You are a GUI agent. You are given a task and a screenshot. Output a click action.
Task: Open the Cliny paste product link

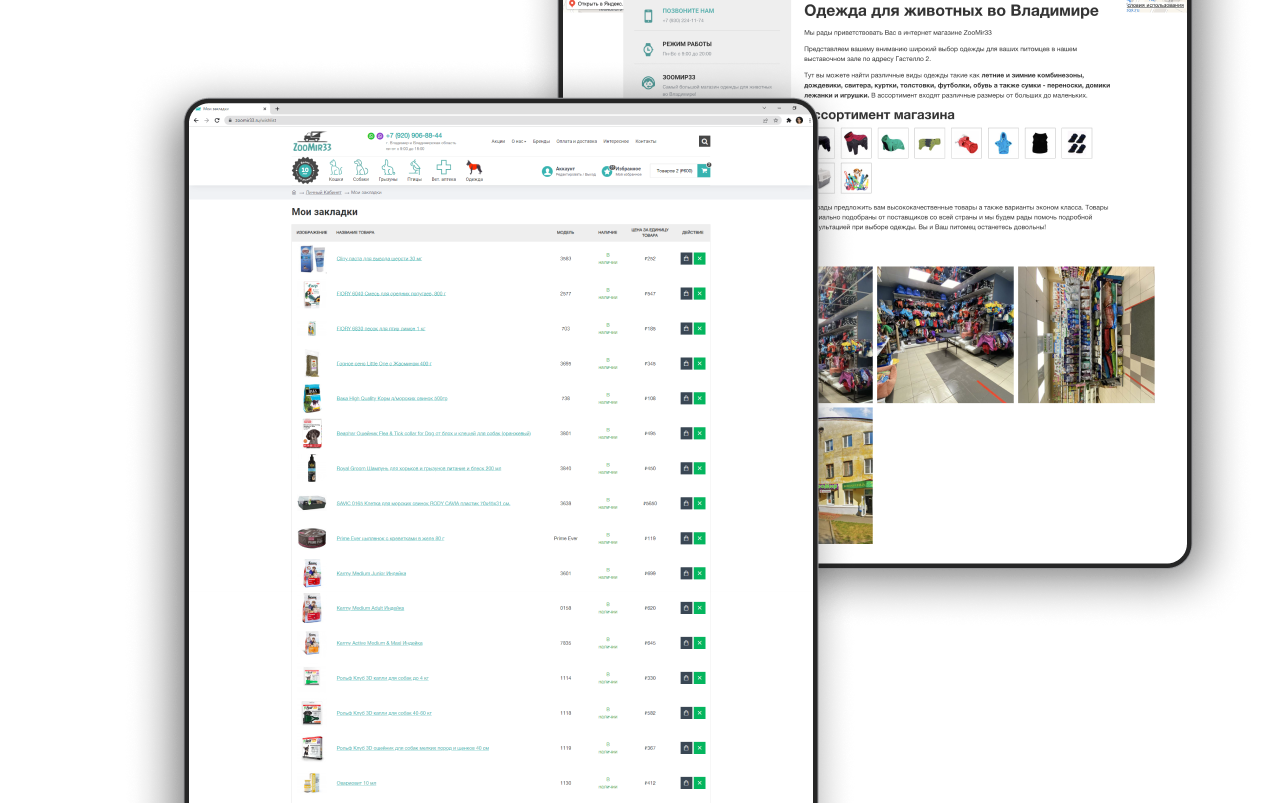(x=379, y=258)
